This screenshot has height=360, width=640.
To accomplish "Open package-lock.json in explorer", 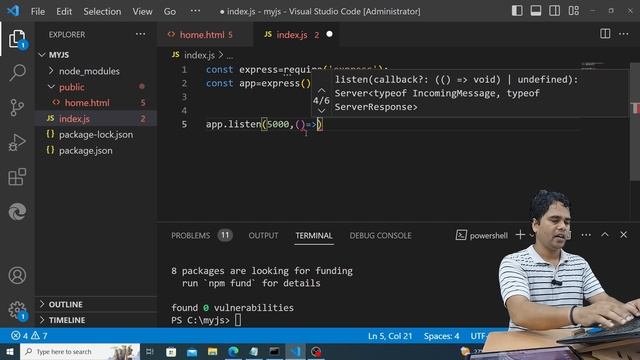I will [x=96, y=135].
